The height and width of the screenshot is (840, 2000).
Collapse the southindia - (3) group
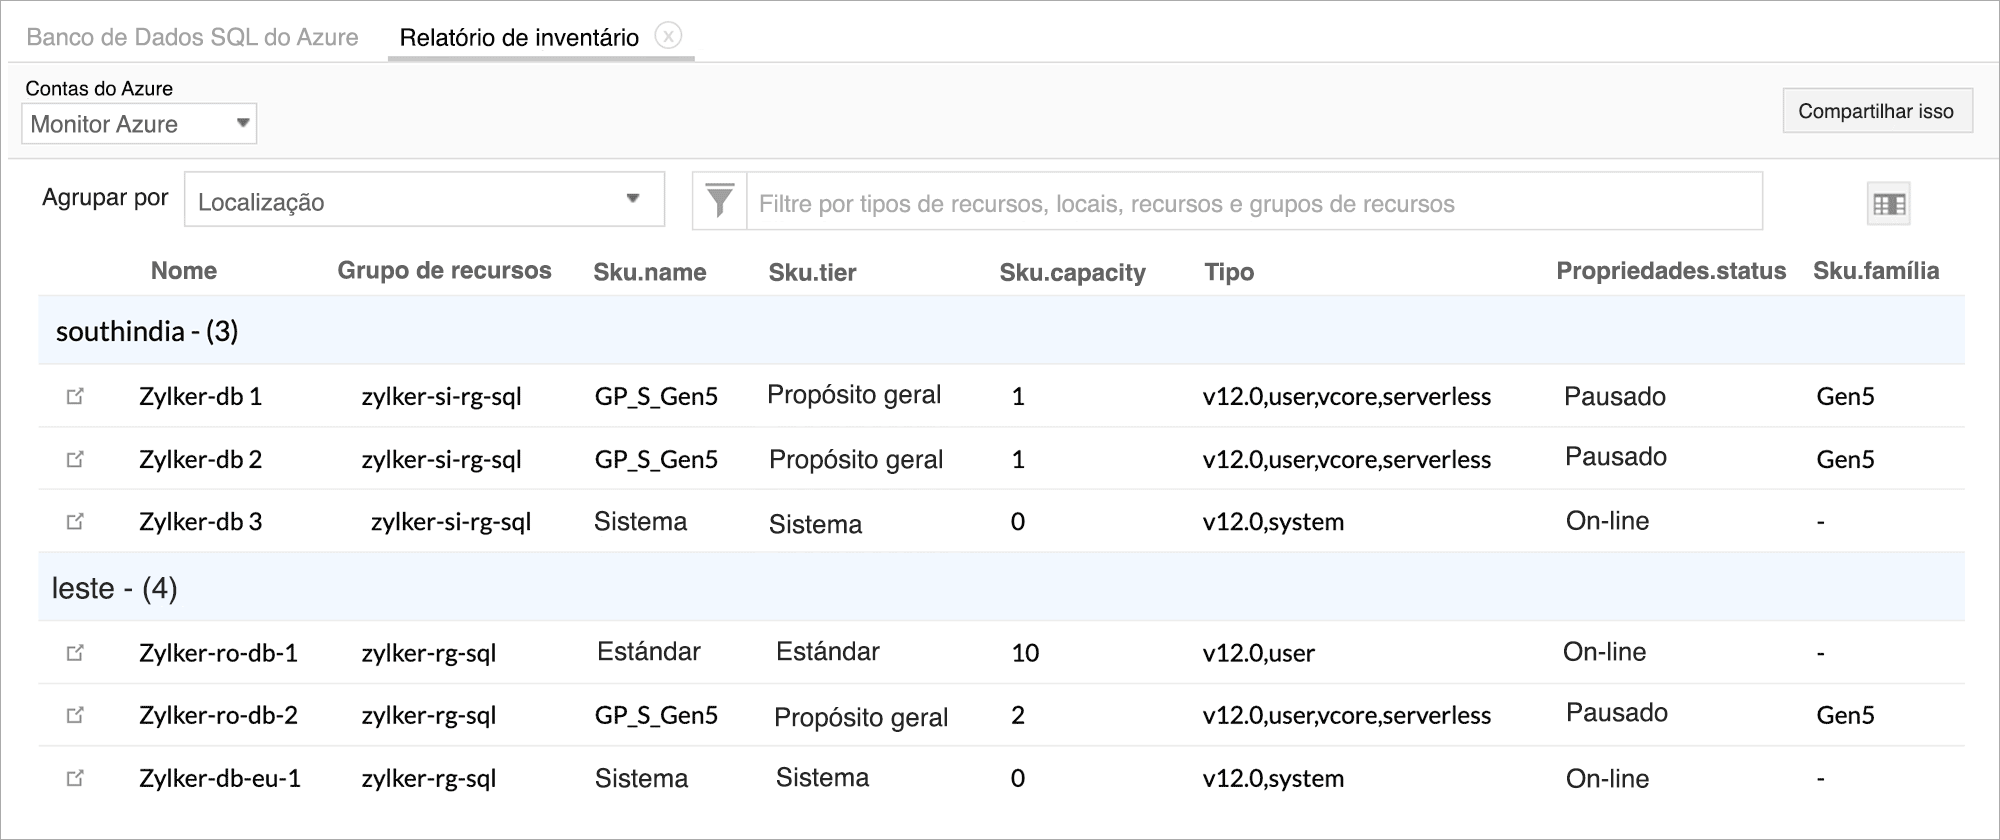tap(147, 331)
